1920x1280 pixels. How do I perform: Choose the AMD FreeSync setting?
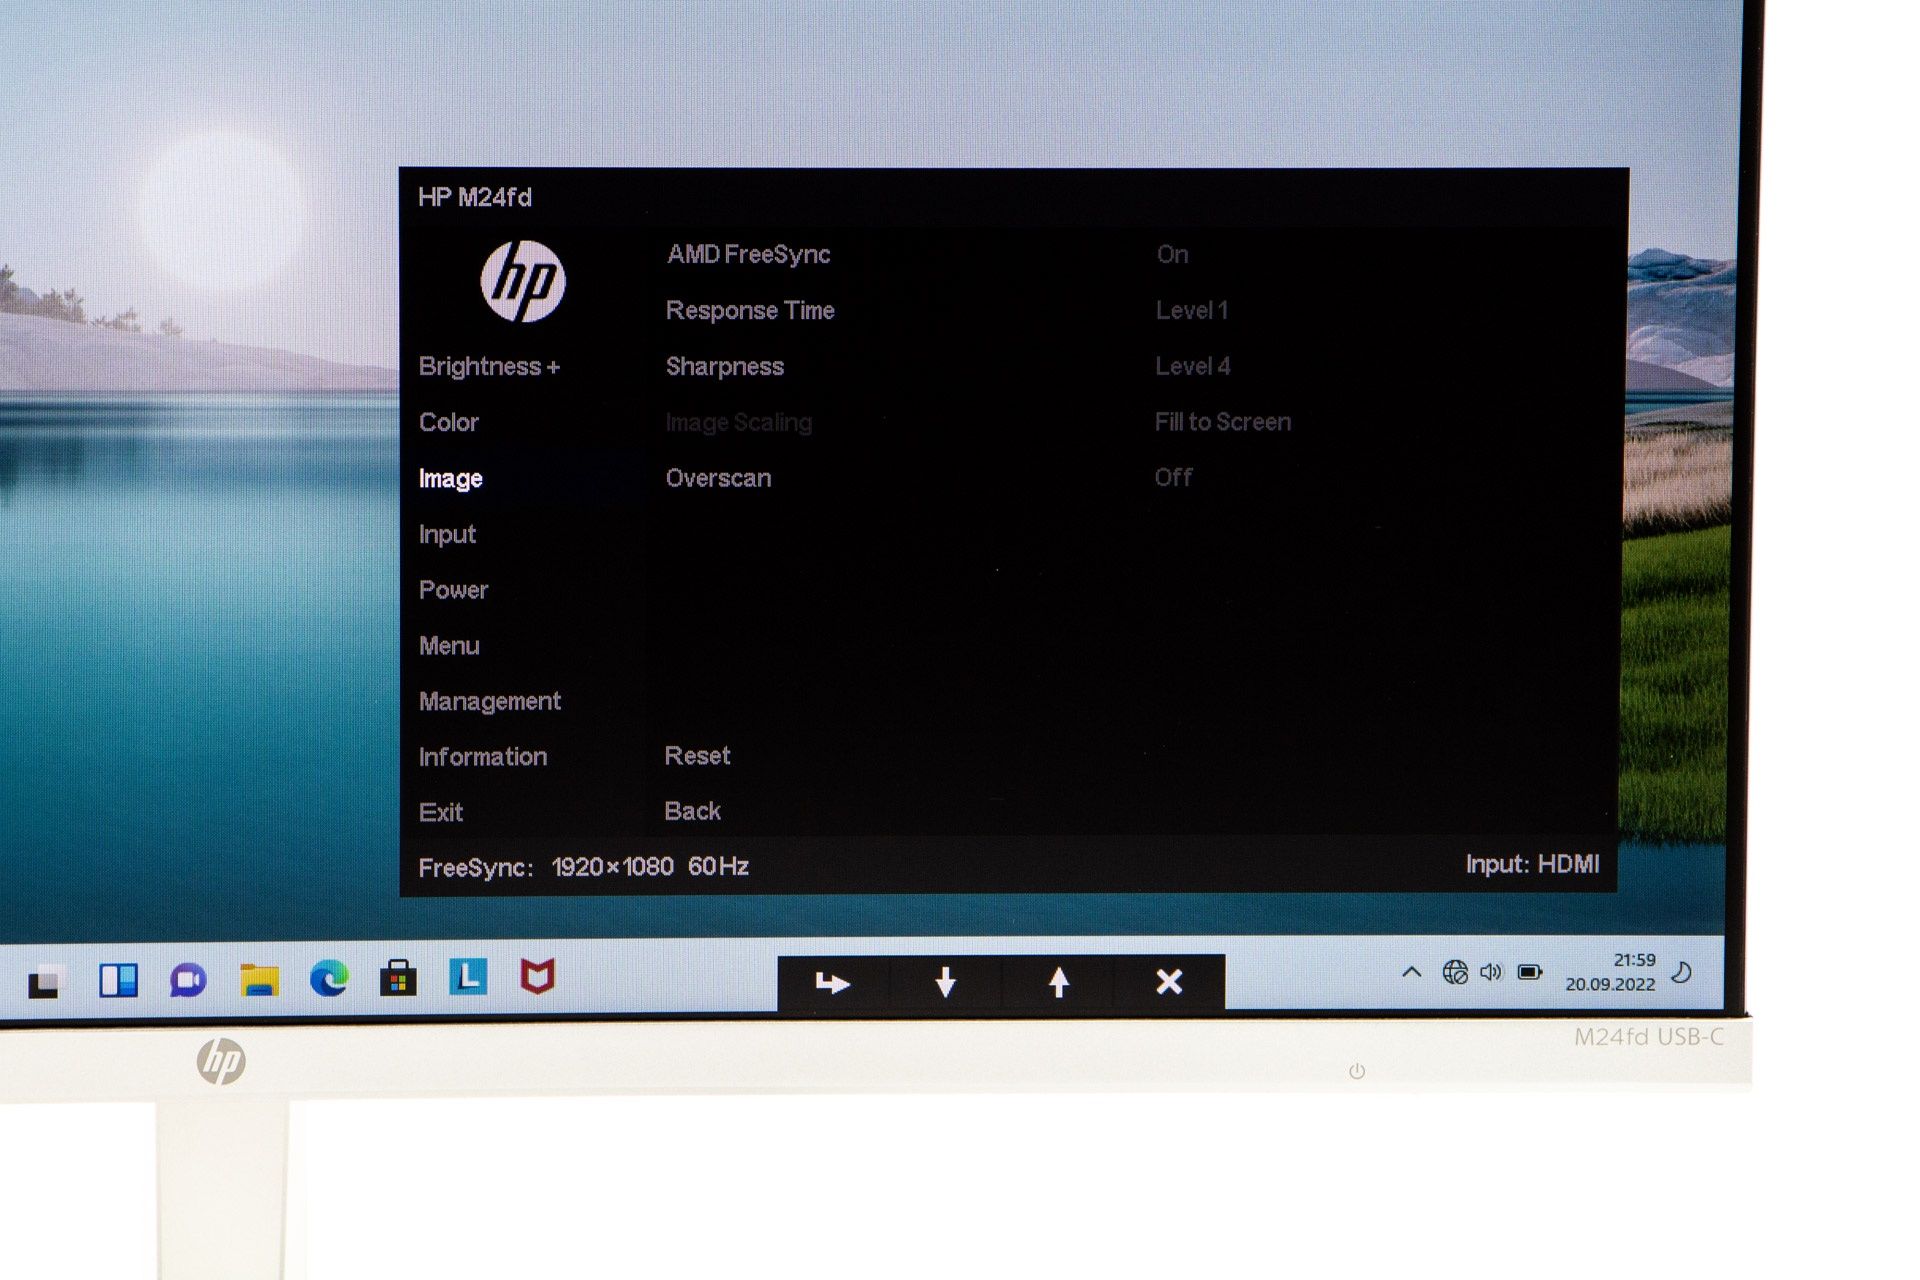tap(748, 255)
